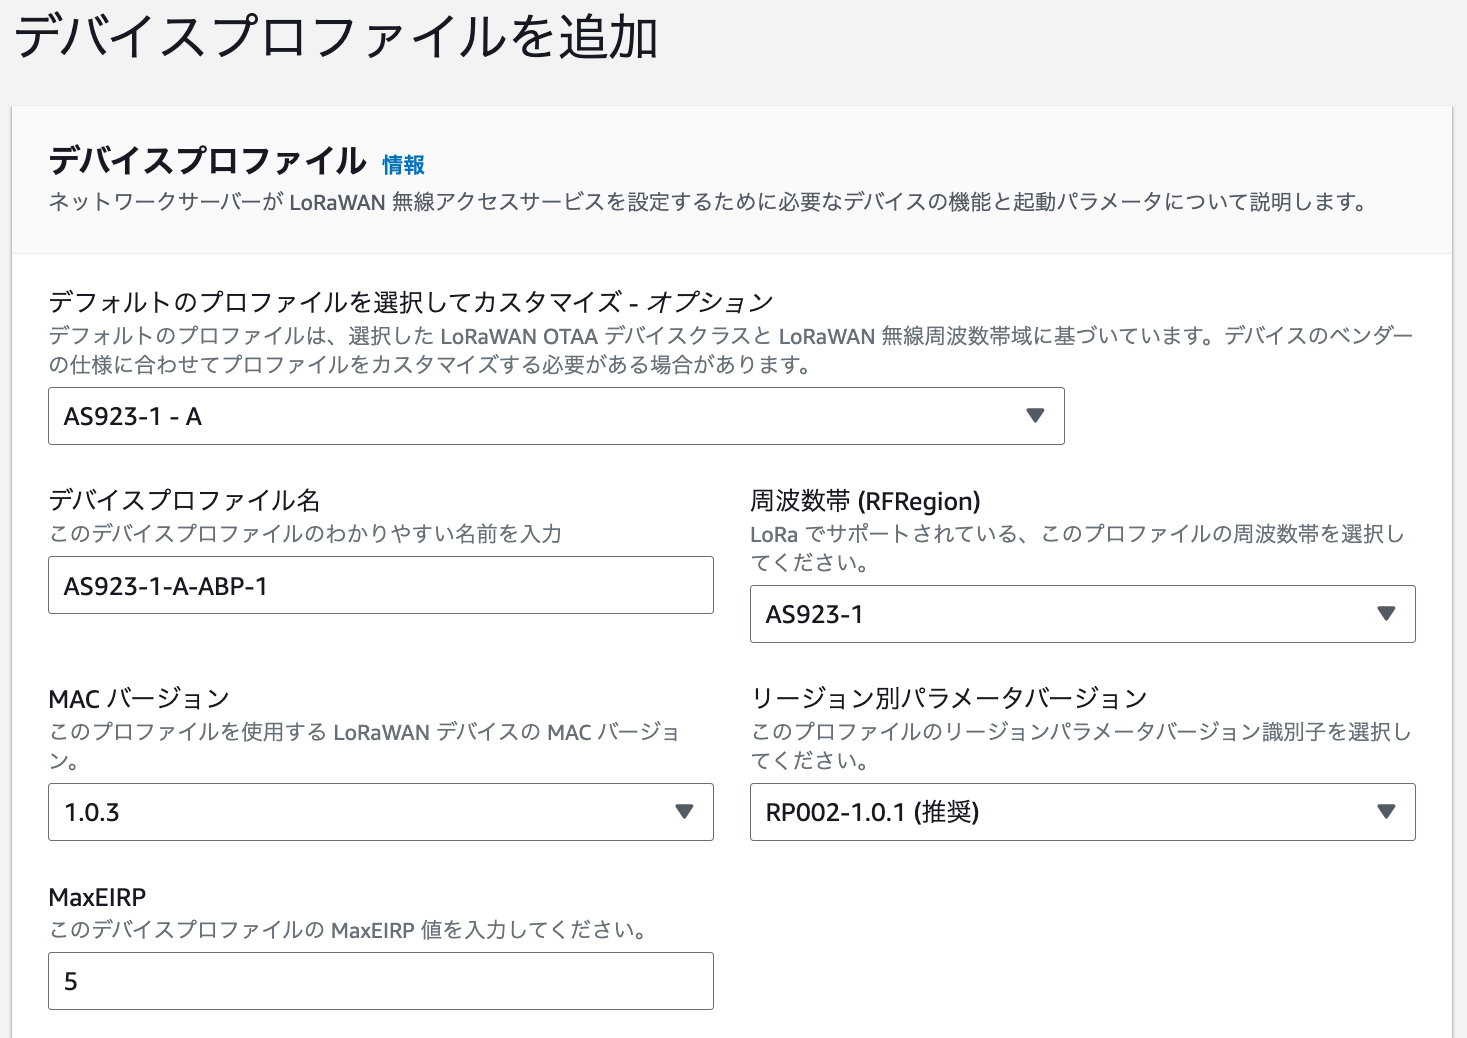The width and height of the screenshot is (1467, 1038).
Task: Focus the デバイスプロファイル名 input field
Action: tap(380, 586)
